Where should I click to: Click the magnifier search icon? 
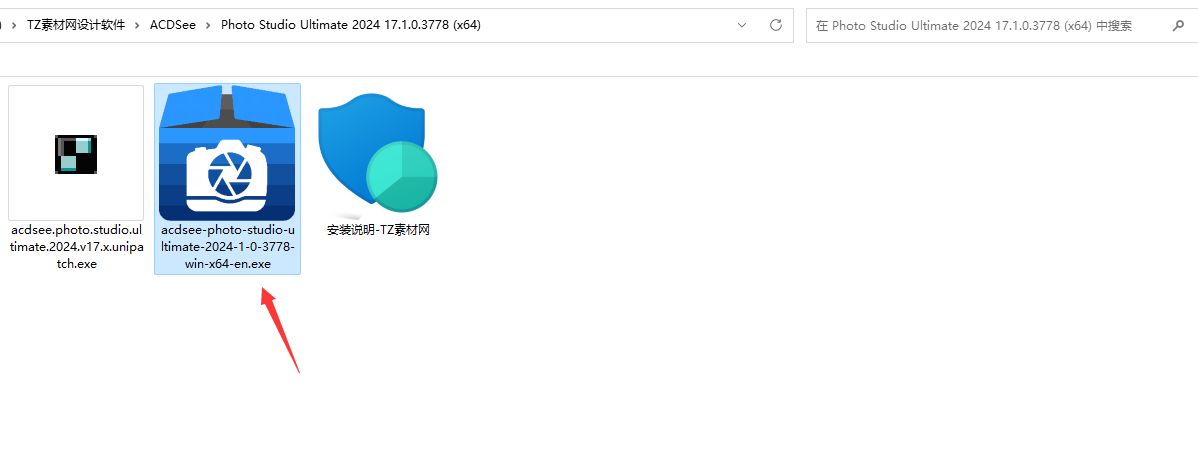pyautogui.click(x=1177, y=25)
